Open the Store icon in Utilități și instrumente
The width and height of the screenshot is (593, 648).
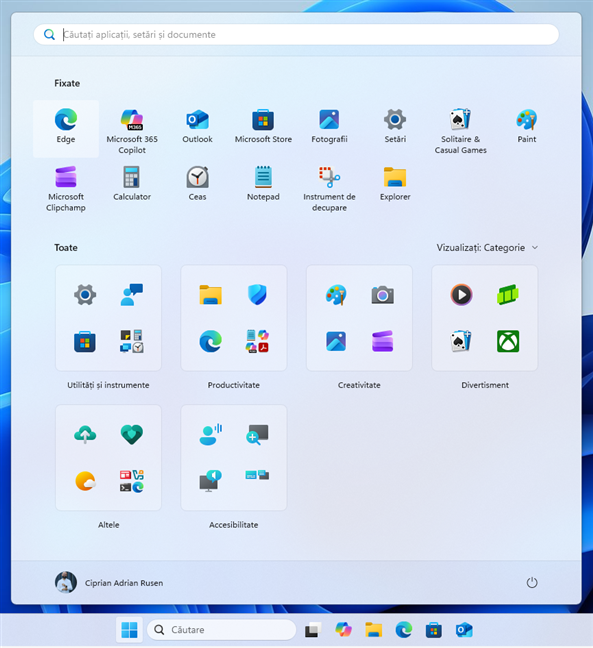[85, 341]
